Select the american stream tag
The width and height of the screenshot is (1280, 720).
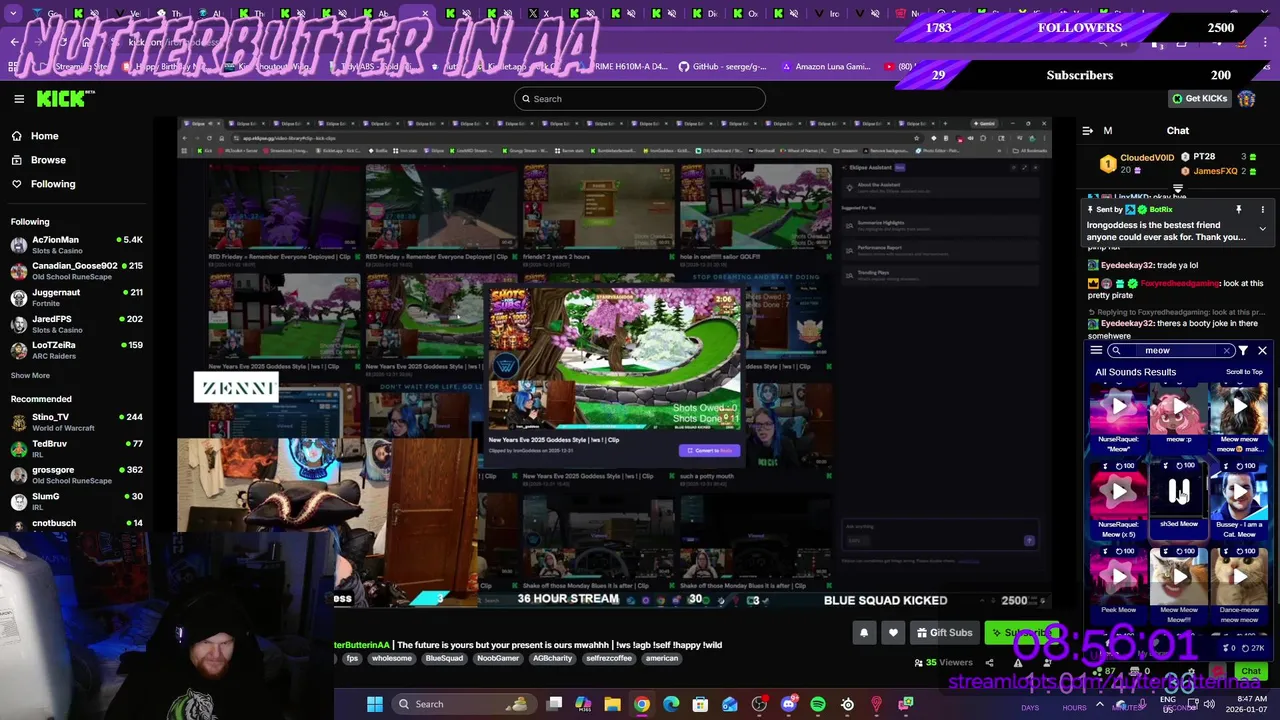pos(662,659)
